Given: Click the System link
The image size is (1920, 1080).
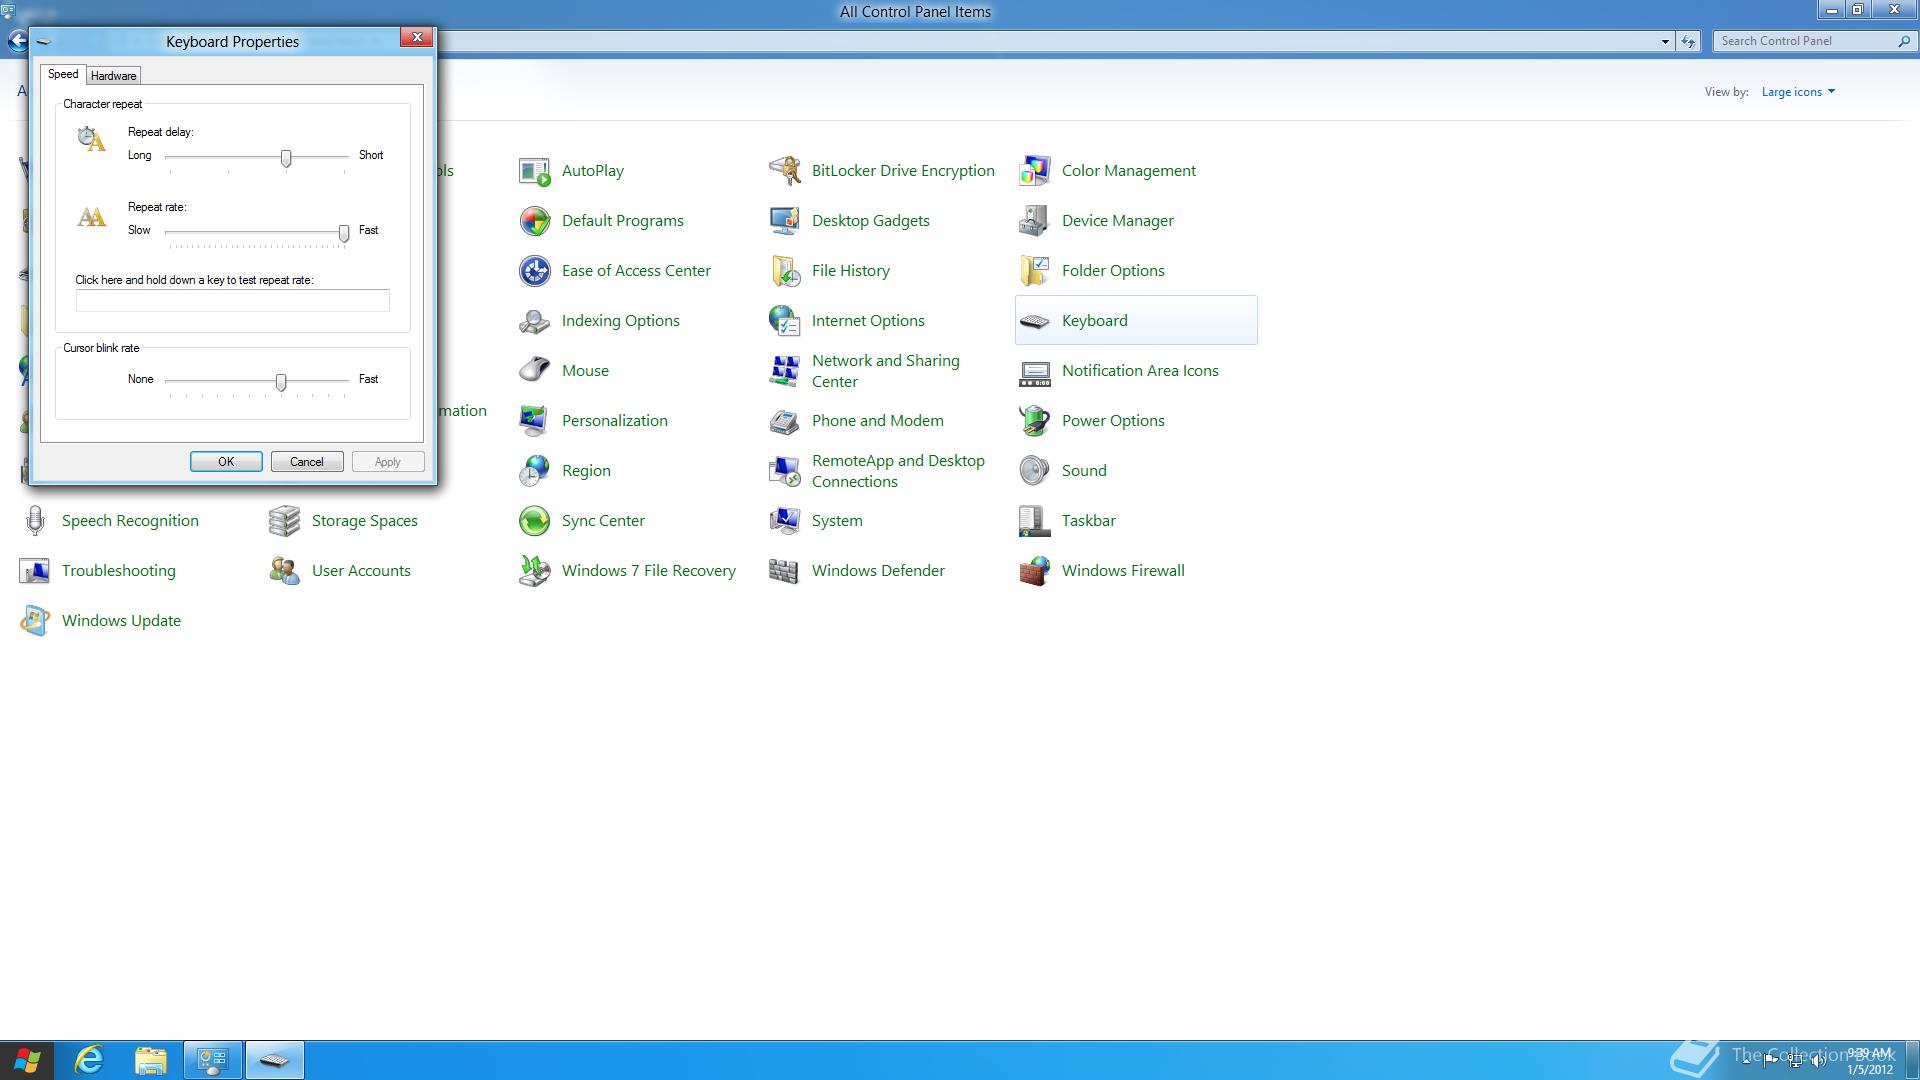Looking at the screenshot, I should point(837,521).
